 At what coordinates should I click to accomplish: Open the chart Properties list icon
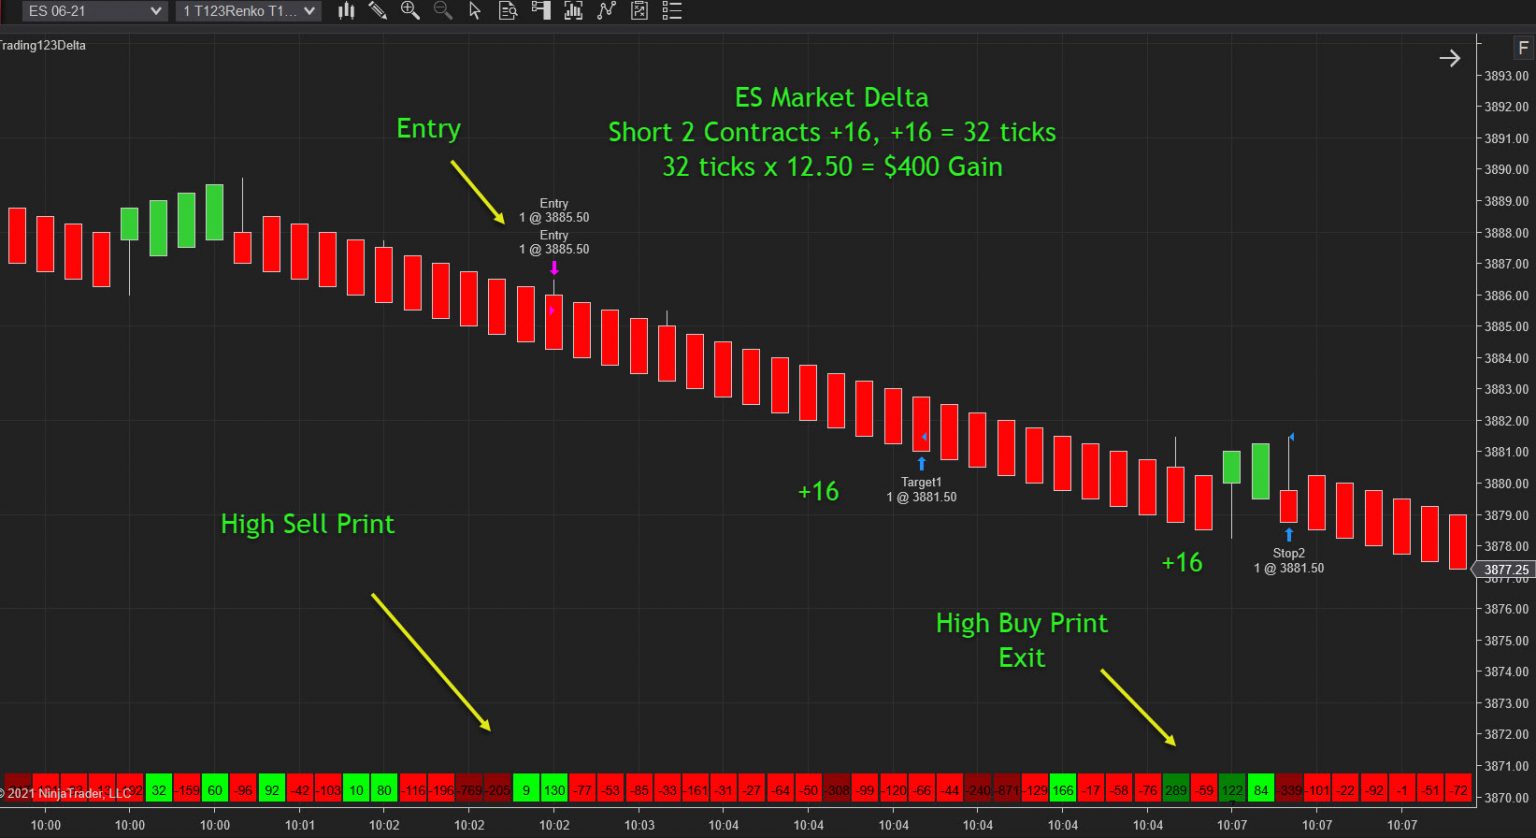(671, 11)
